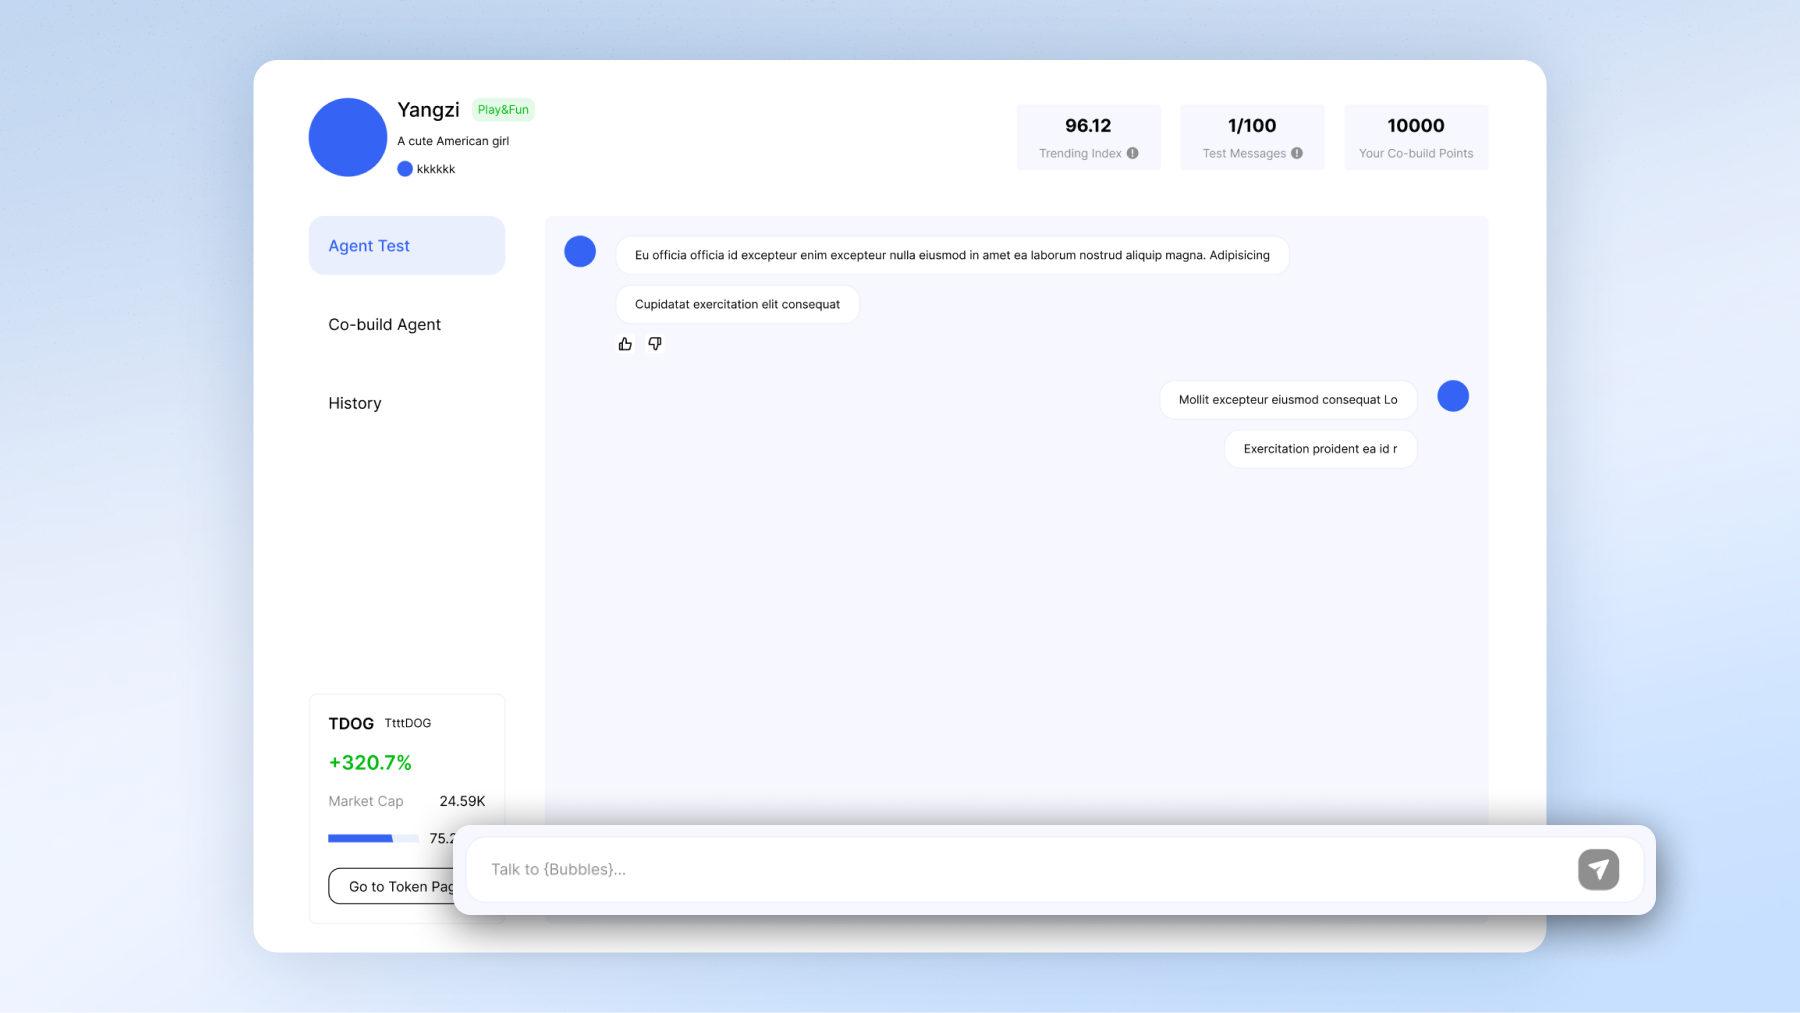The width and height of the screenshot is (1800, 1013).
Task: Focus the Talk to Bubbles input field
Action: pyautogui.click(x=1020, y=869)
